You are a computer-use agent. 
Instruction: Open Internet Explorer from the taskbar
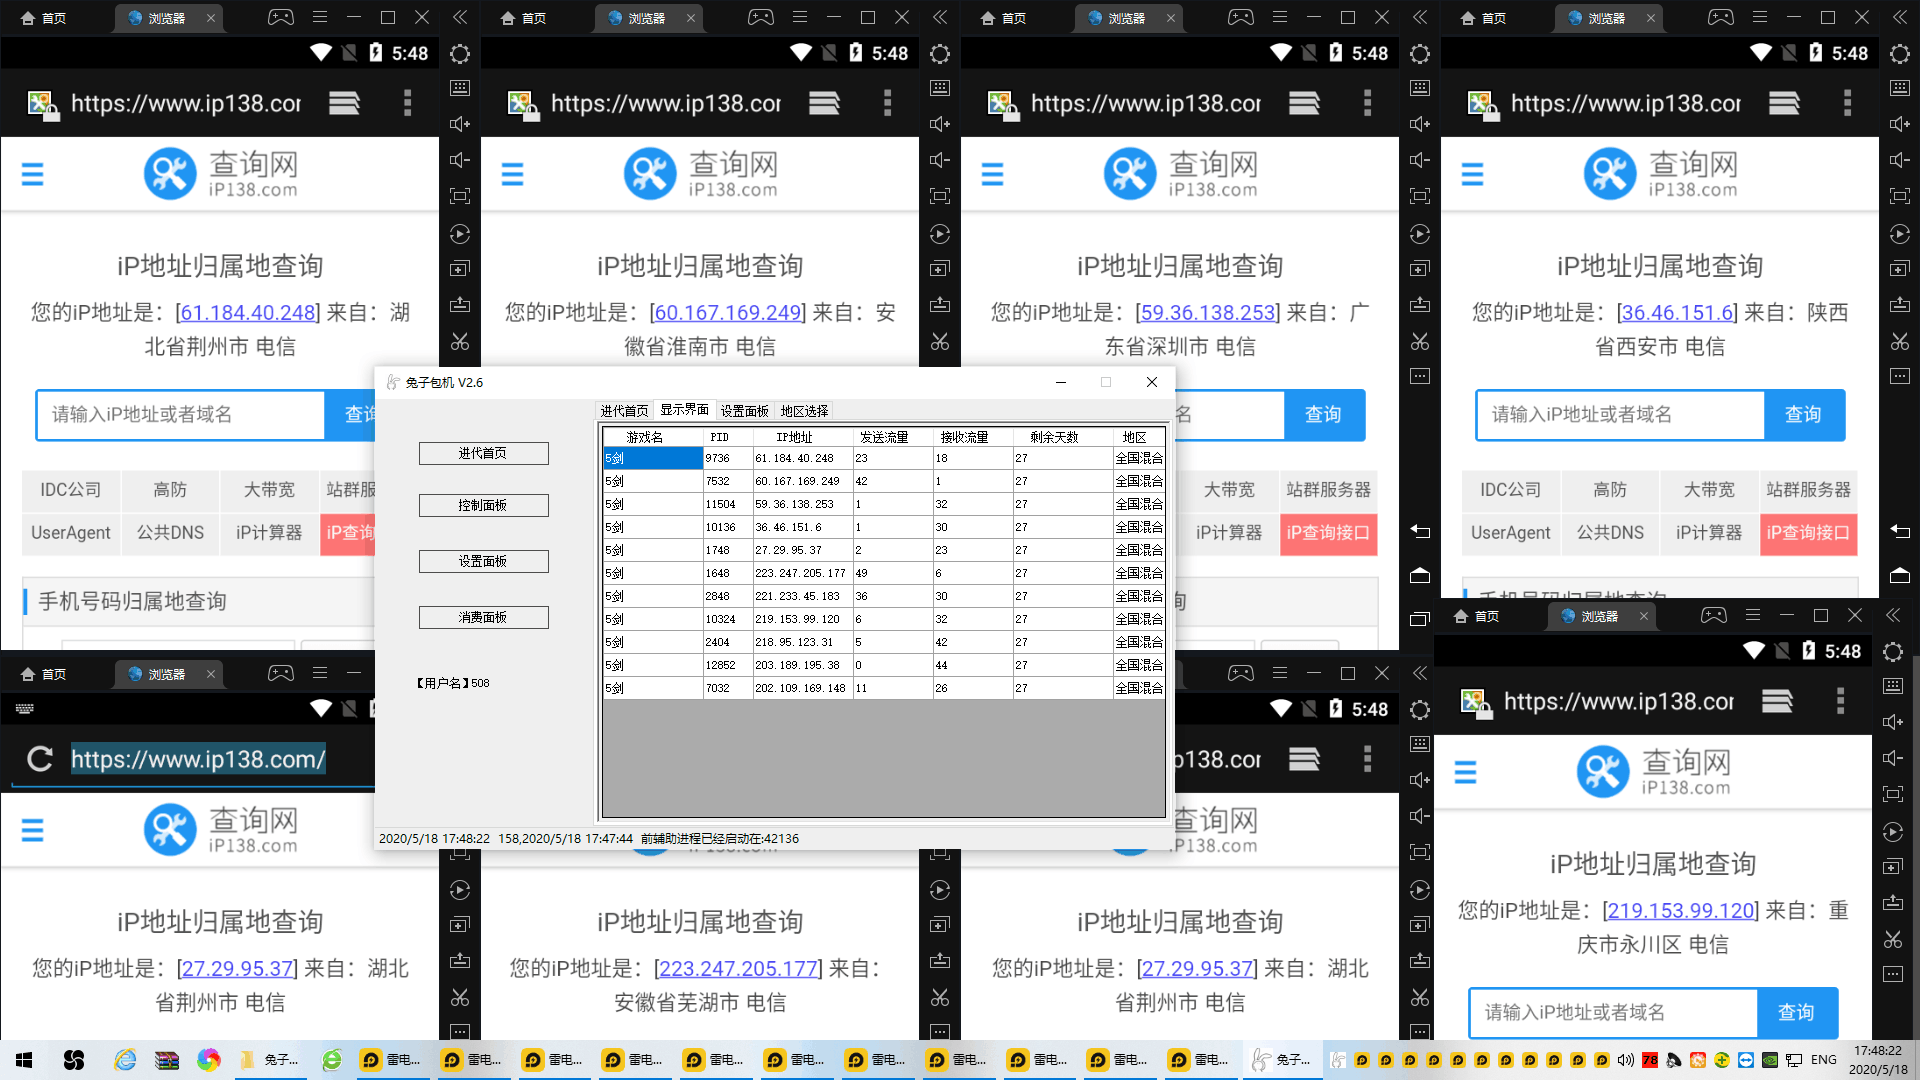click(125, 1060)
